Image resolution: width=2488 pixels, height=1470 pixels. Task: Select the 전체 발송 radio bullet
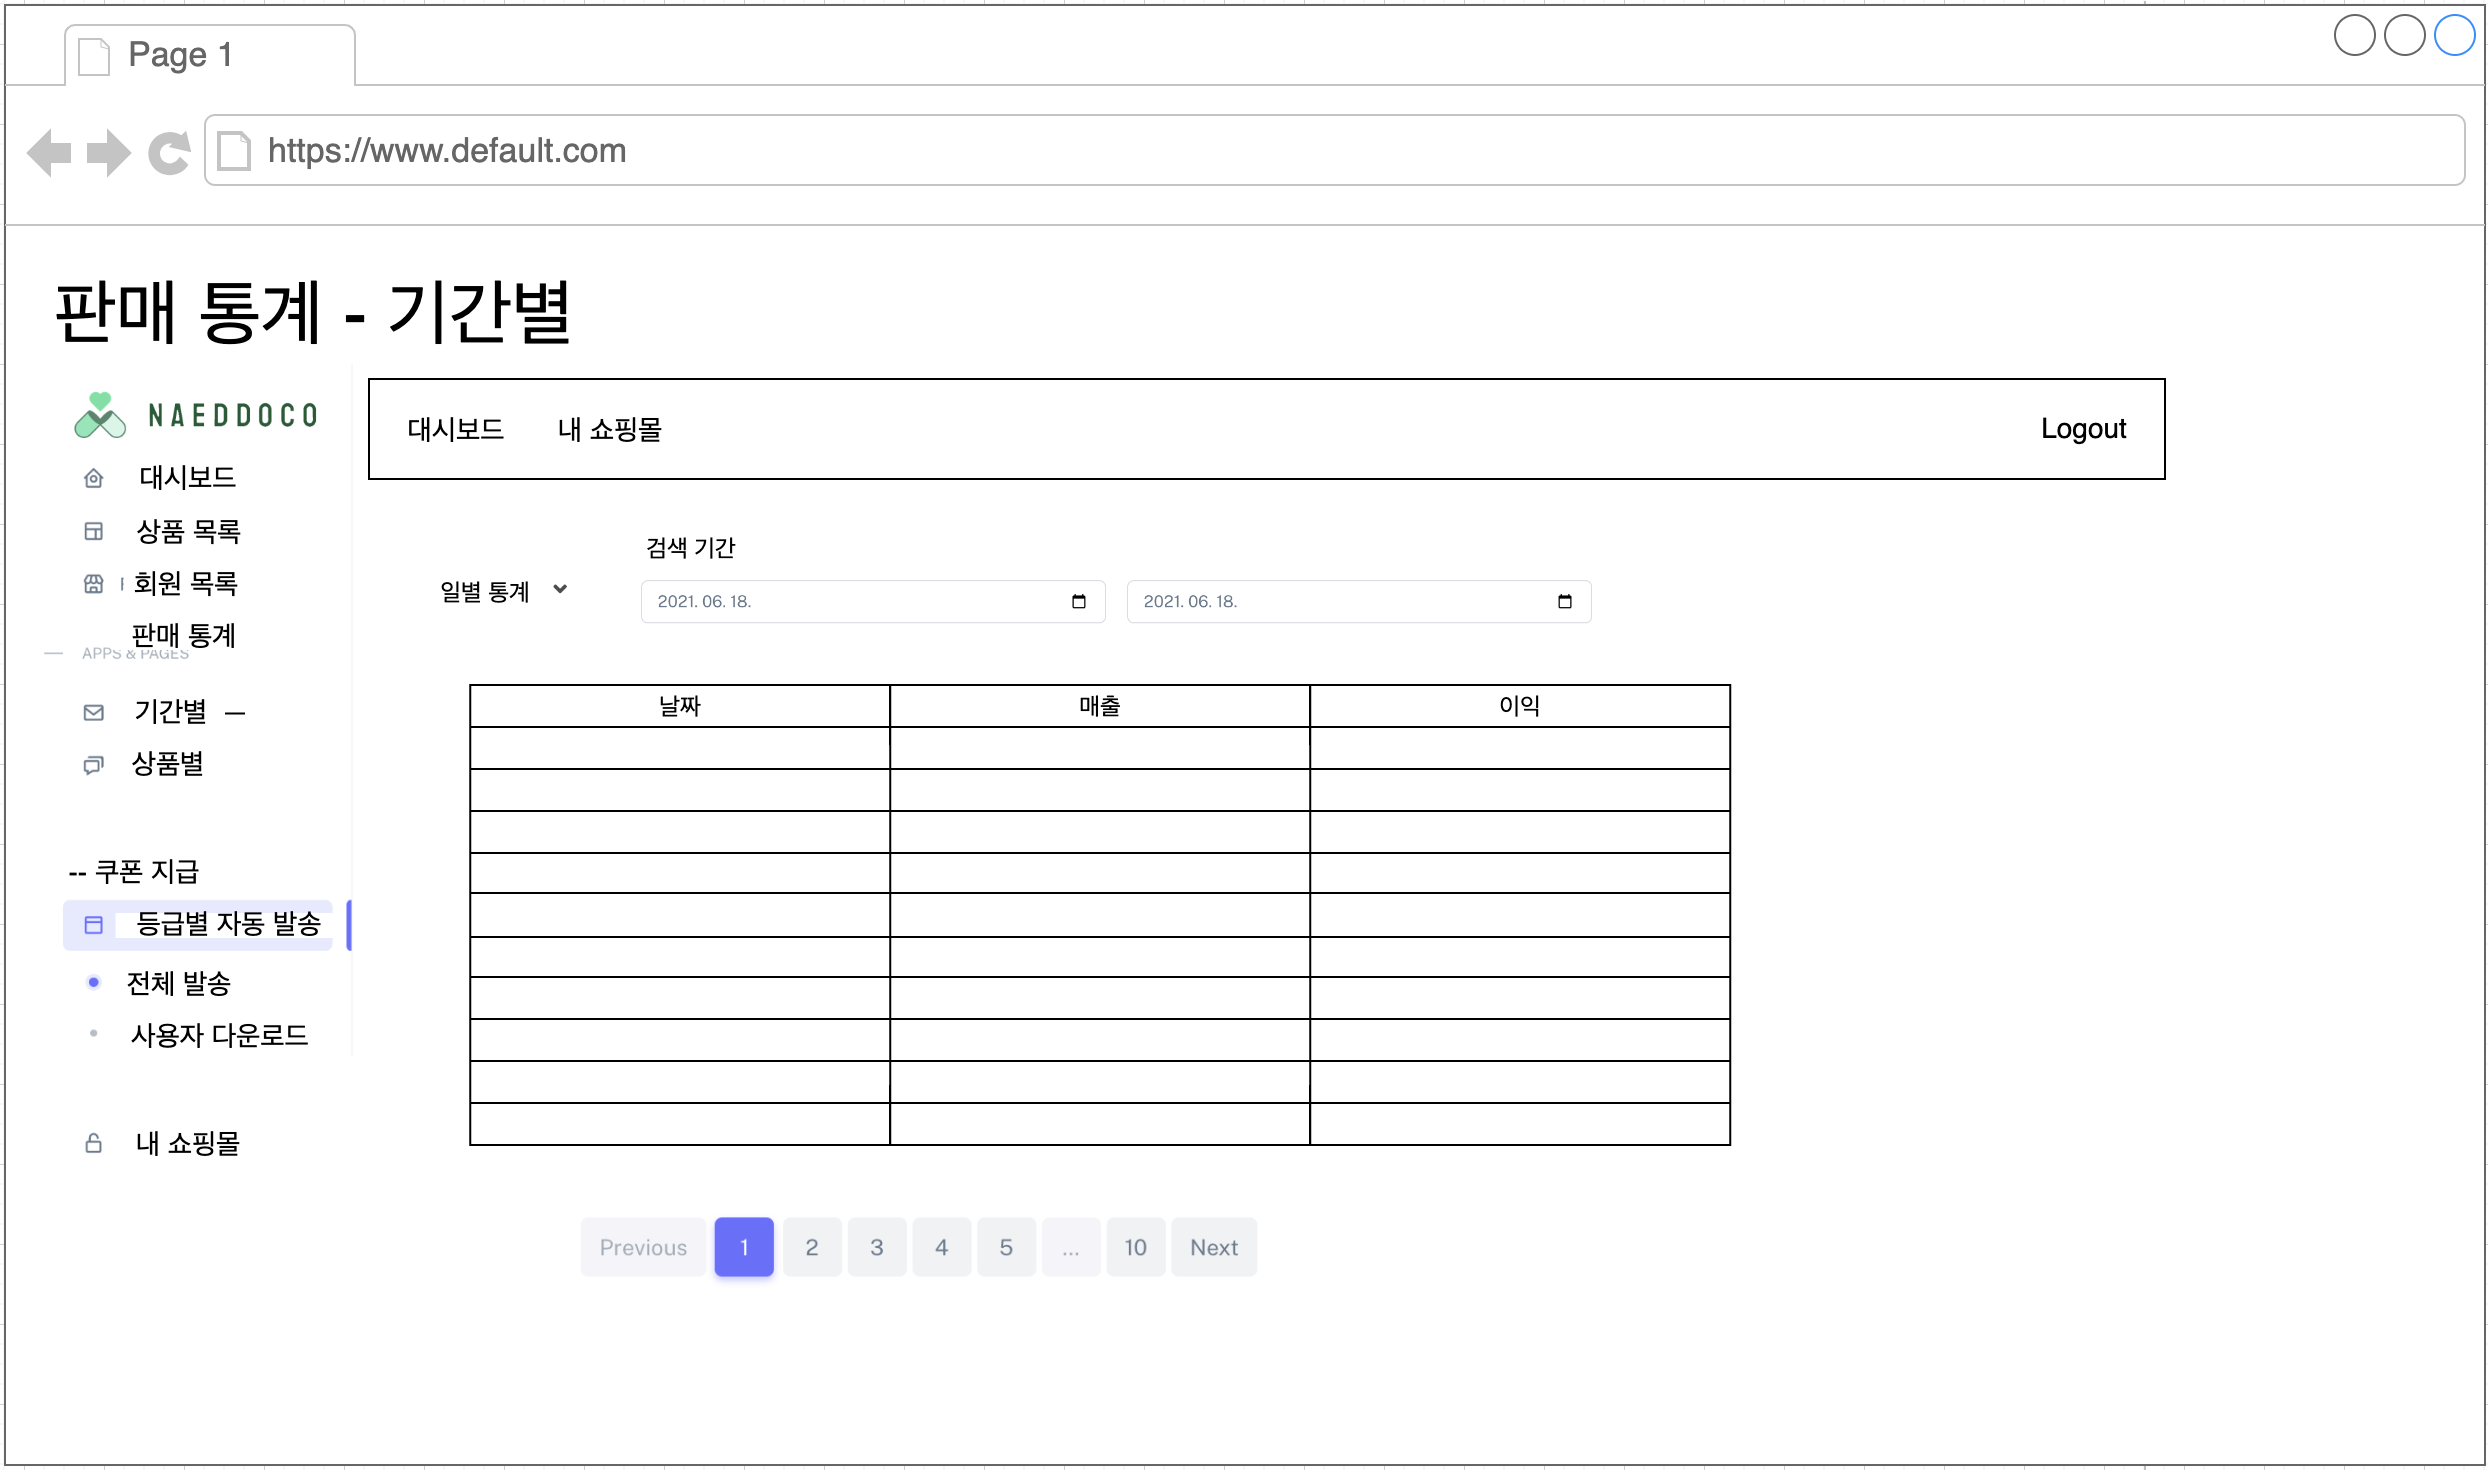tap(93, 982)
